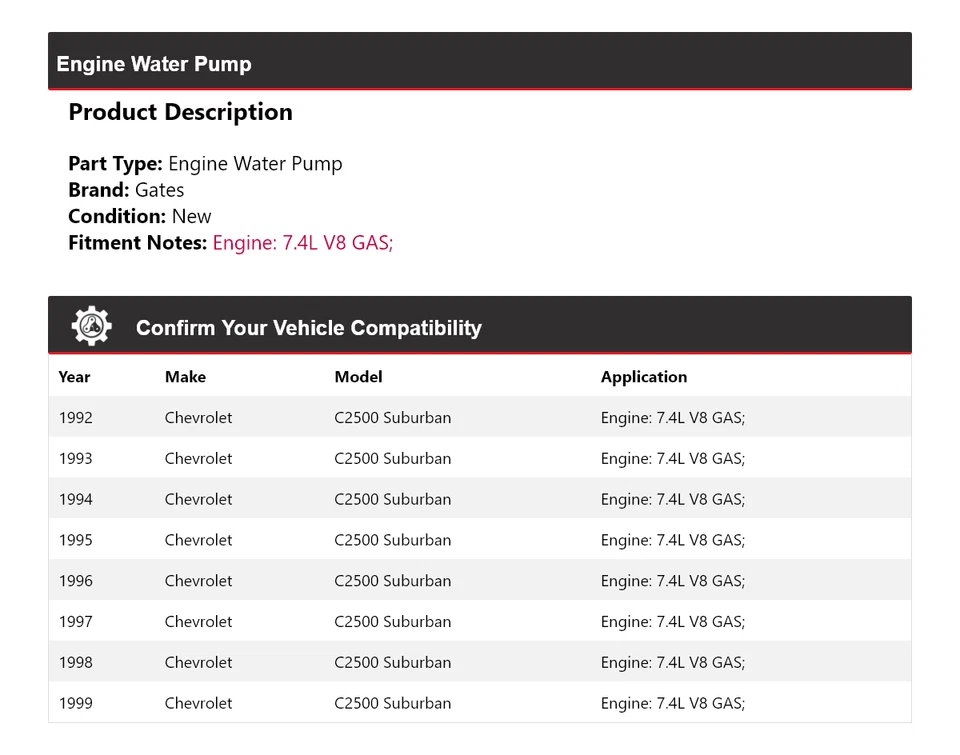Click the Make column header
This screenshot has width=960, height=755.
(x=185, y=377)
